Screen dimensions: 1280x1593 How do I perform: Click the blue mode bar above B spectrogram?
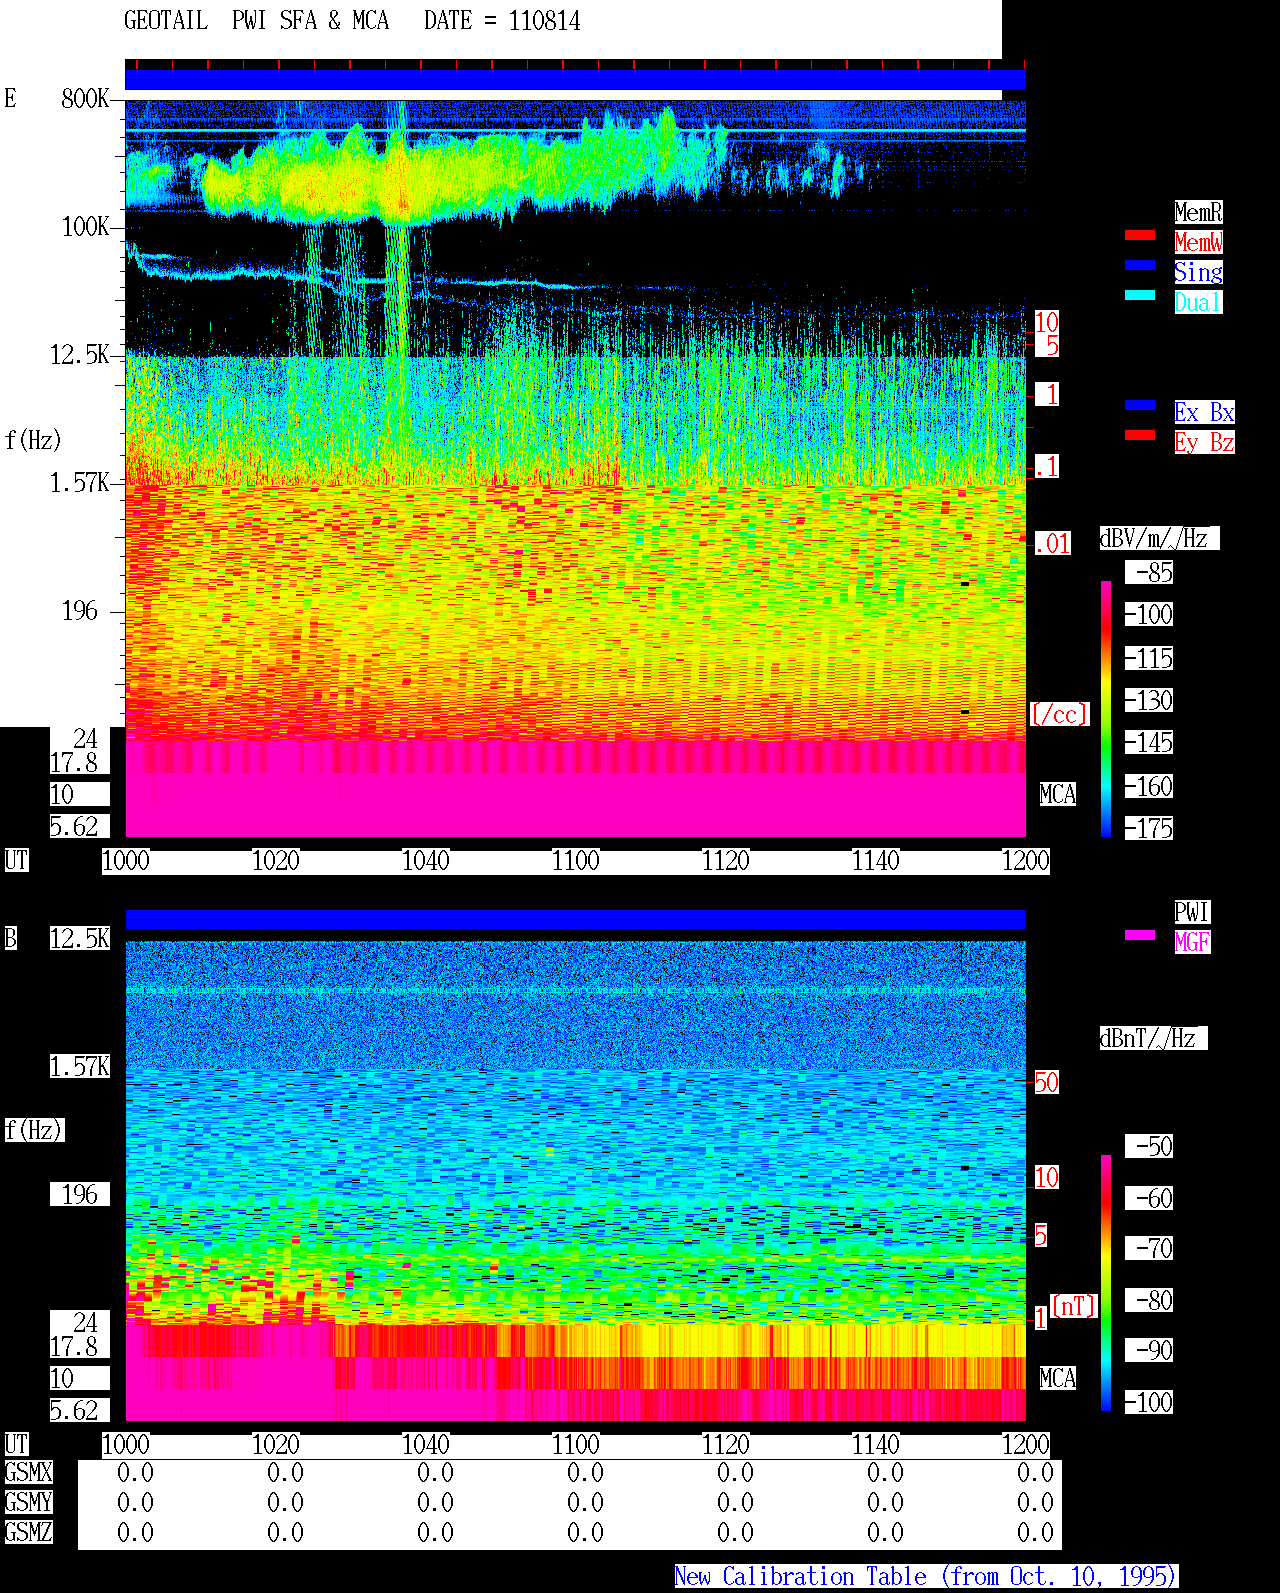pos(575,919)
